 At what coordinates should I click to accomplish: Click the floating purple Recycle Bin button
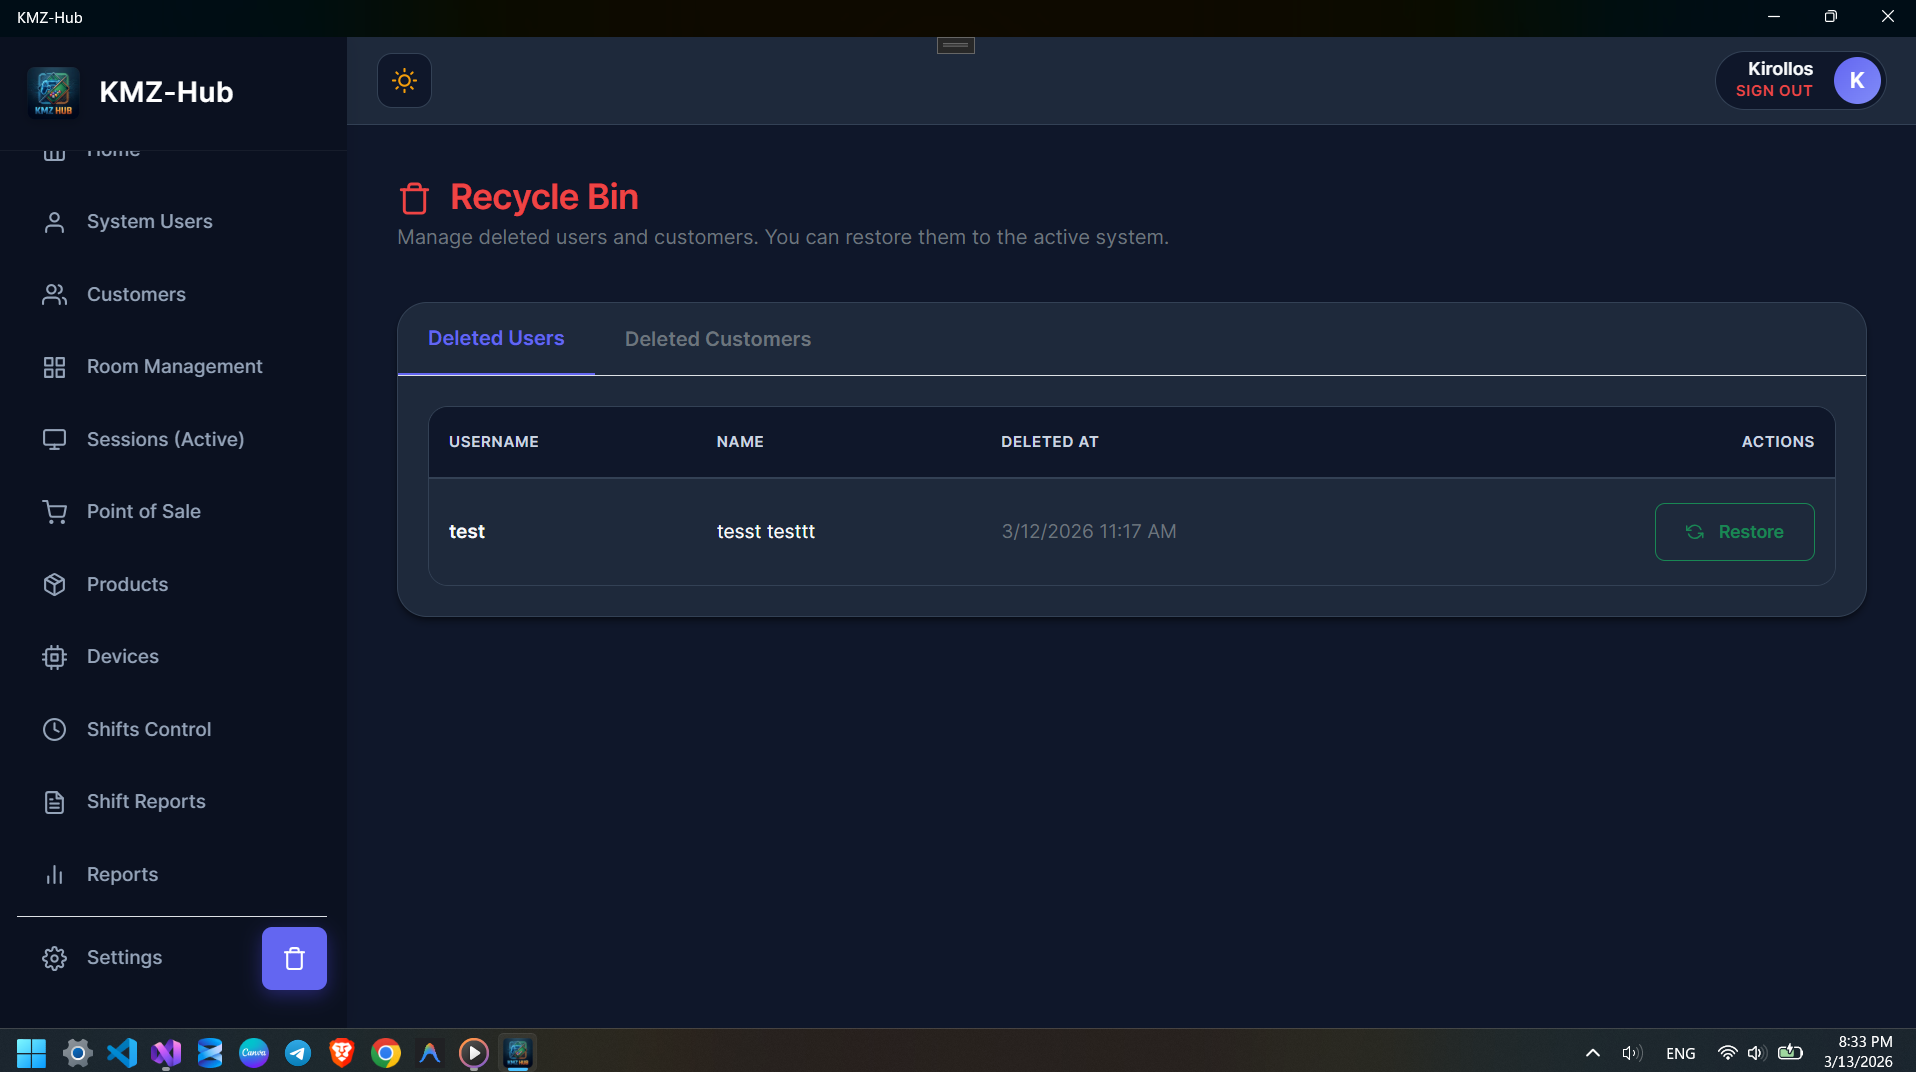coord(293,957)
